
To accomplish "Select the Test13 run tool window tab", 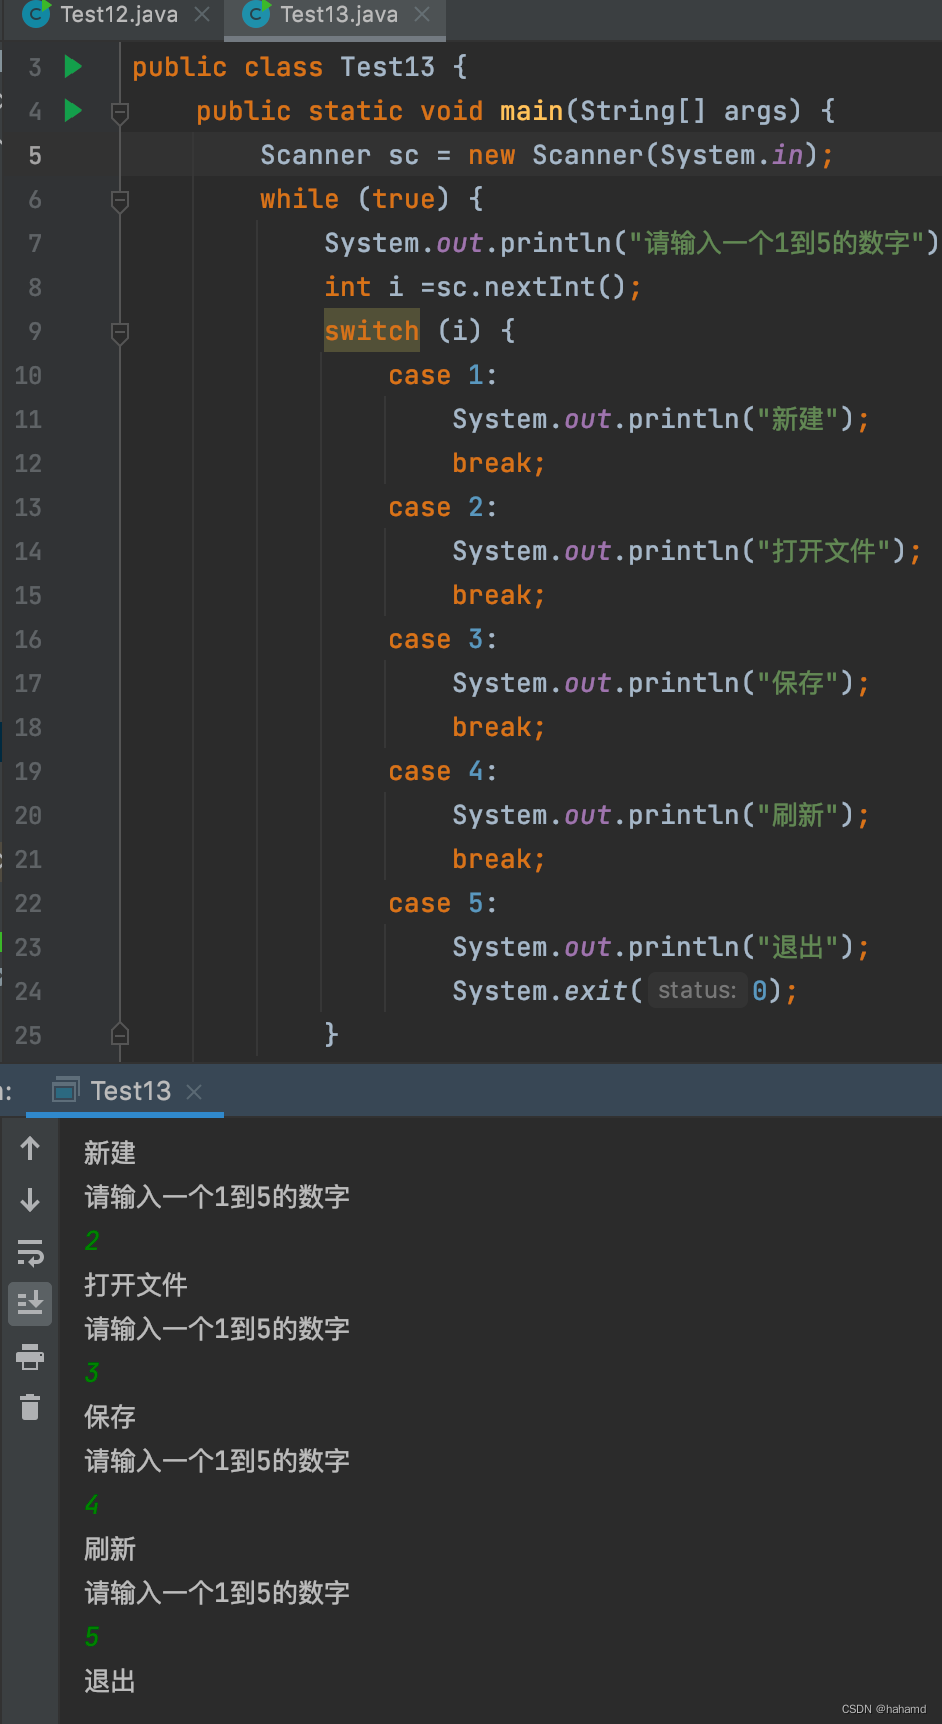I will tap(130, 1090).
